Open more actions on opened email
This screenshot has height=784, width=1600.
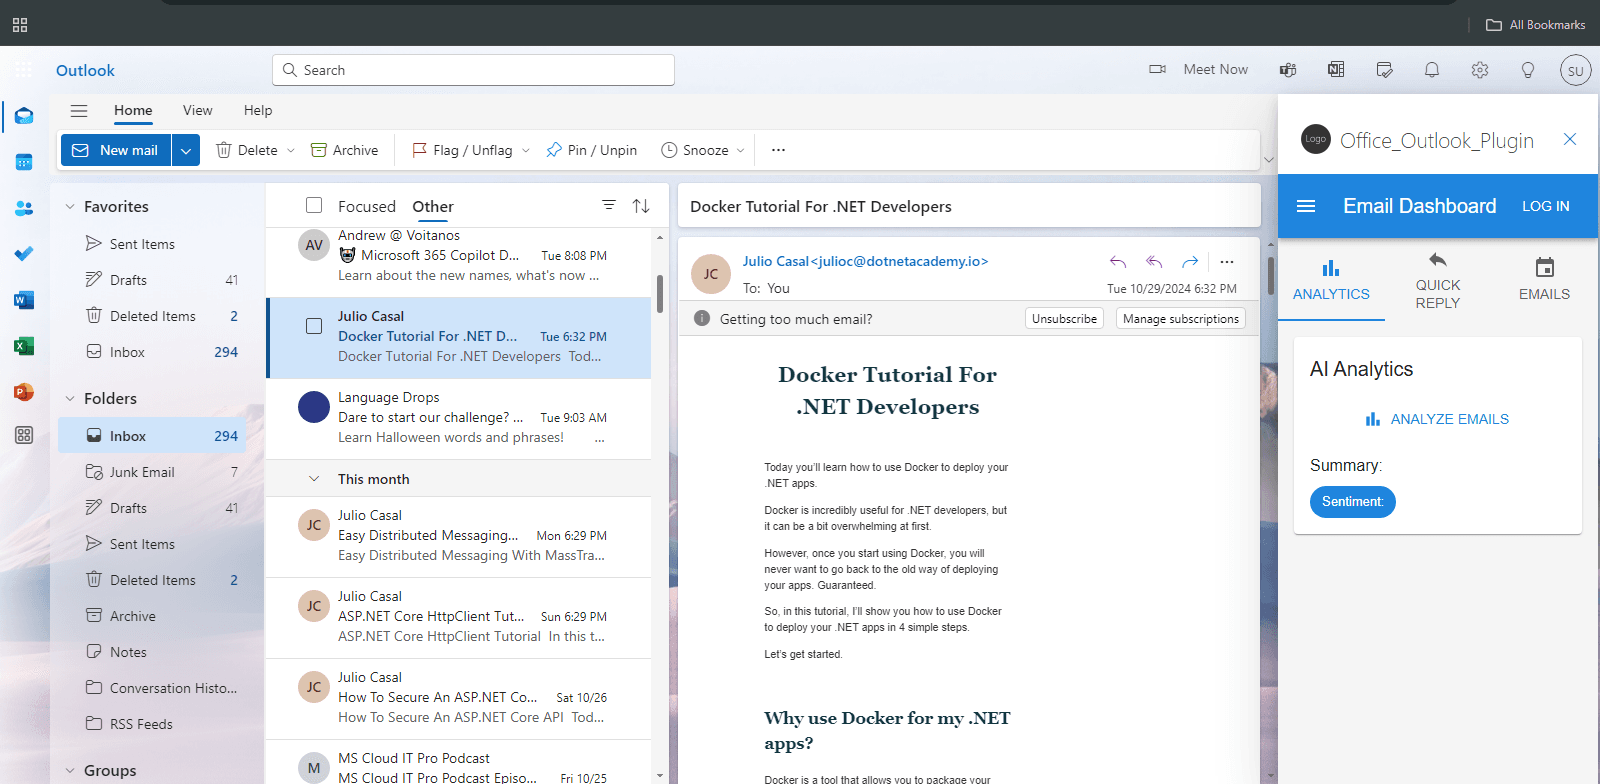[x=1227, y=262]
